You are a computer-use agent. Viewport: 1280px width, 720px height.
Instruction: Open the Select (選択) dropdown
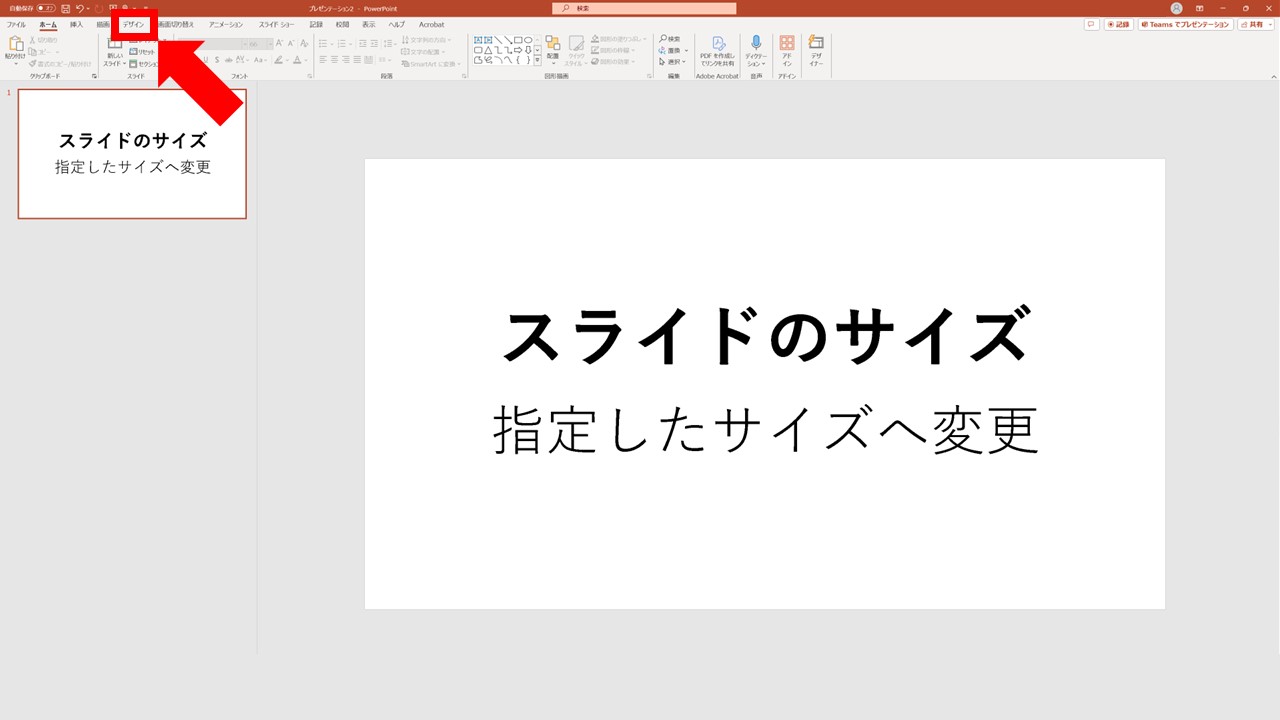coord(670,61)
